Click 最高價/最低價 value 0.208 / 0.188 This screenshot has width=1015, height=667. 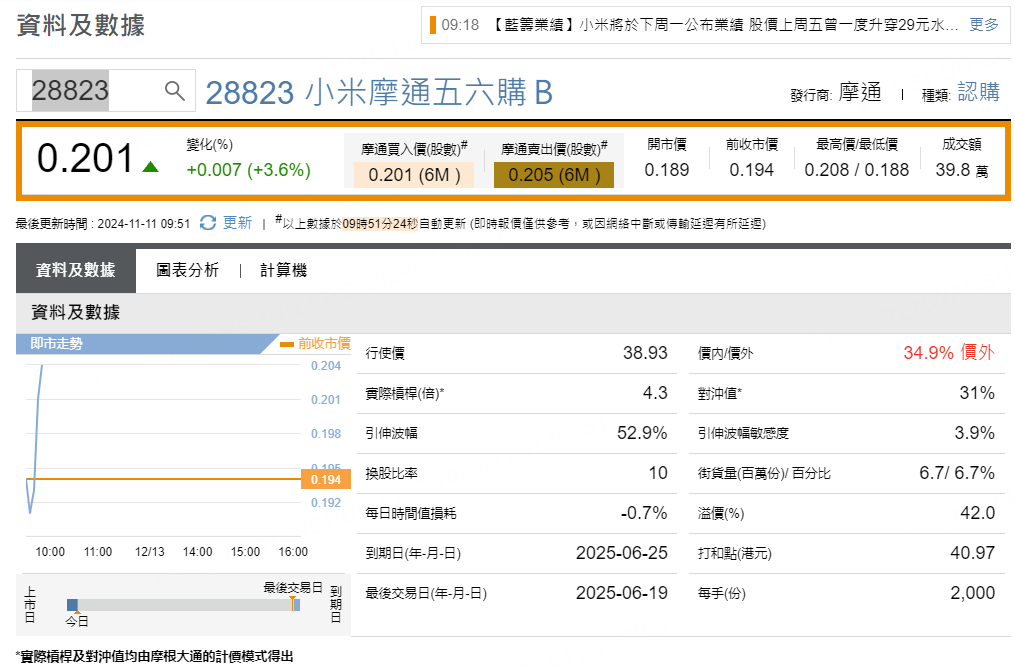857,170
